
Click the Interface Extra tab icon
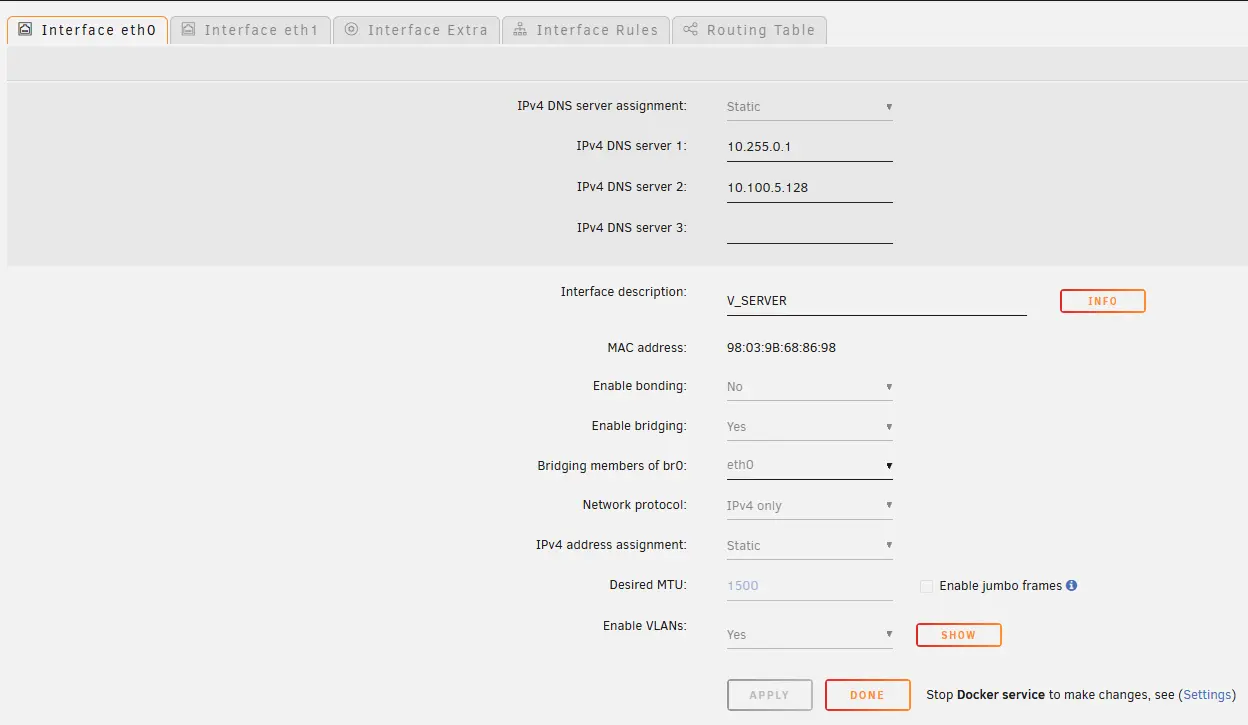pos(351,30)
